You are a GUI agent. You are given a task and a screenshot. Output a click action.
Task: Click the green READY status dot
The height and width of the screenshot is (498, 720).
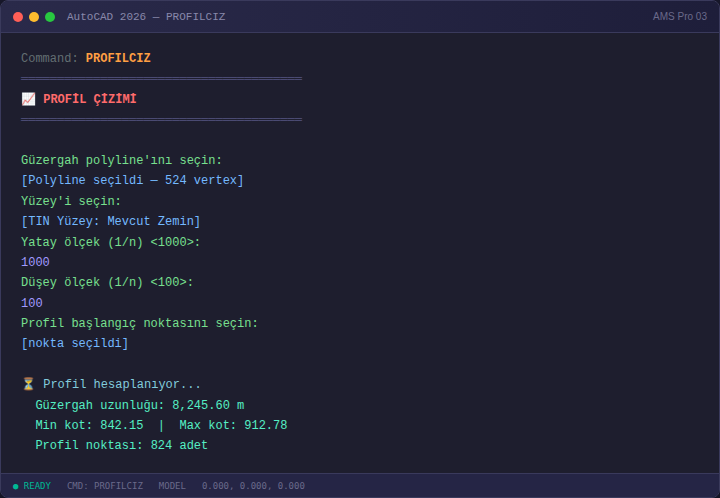pyautogui.click(x=16, y=486)
